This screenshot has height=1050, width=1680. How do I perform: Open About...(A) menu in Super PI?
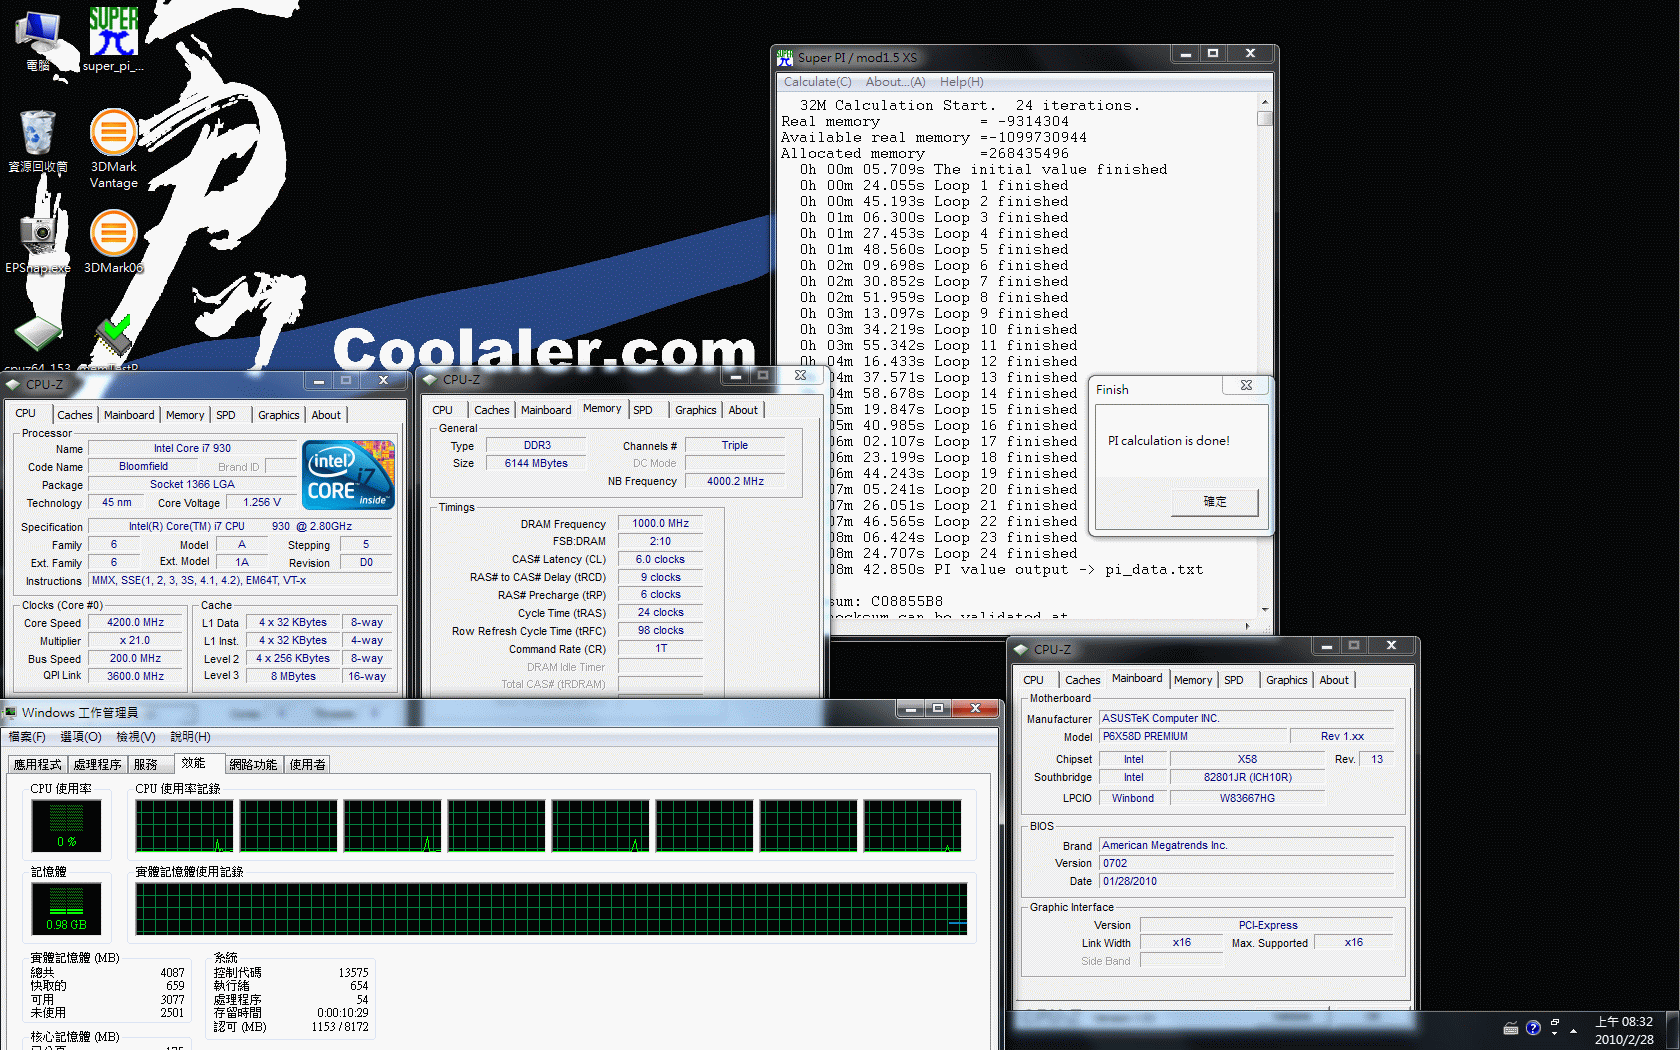pyautogui.click(x=895, y=82)
